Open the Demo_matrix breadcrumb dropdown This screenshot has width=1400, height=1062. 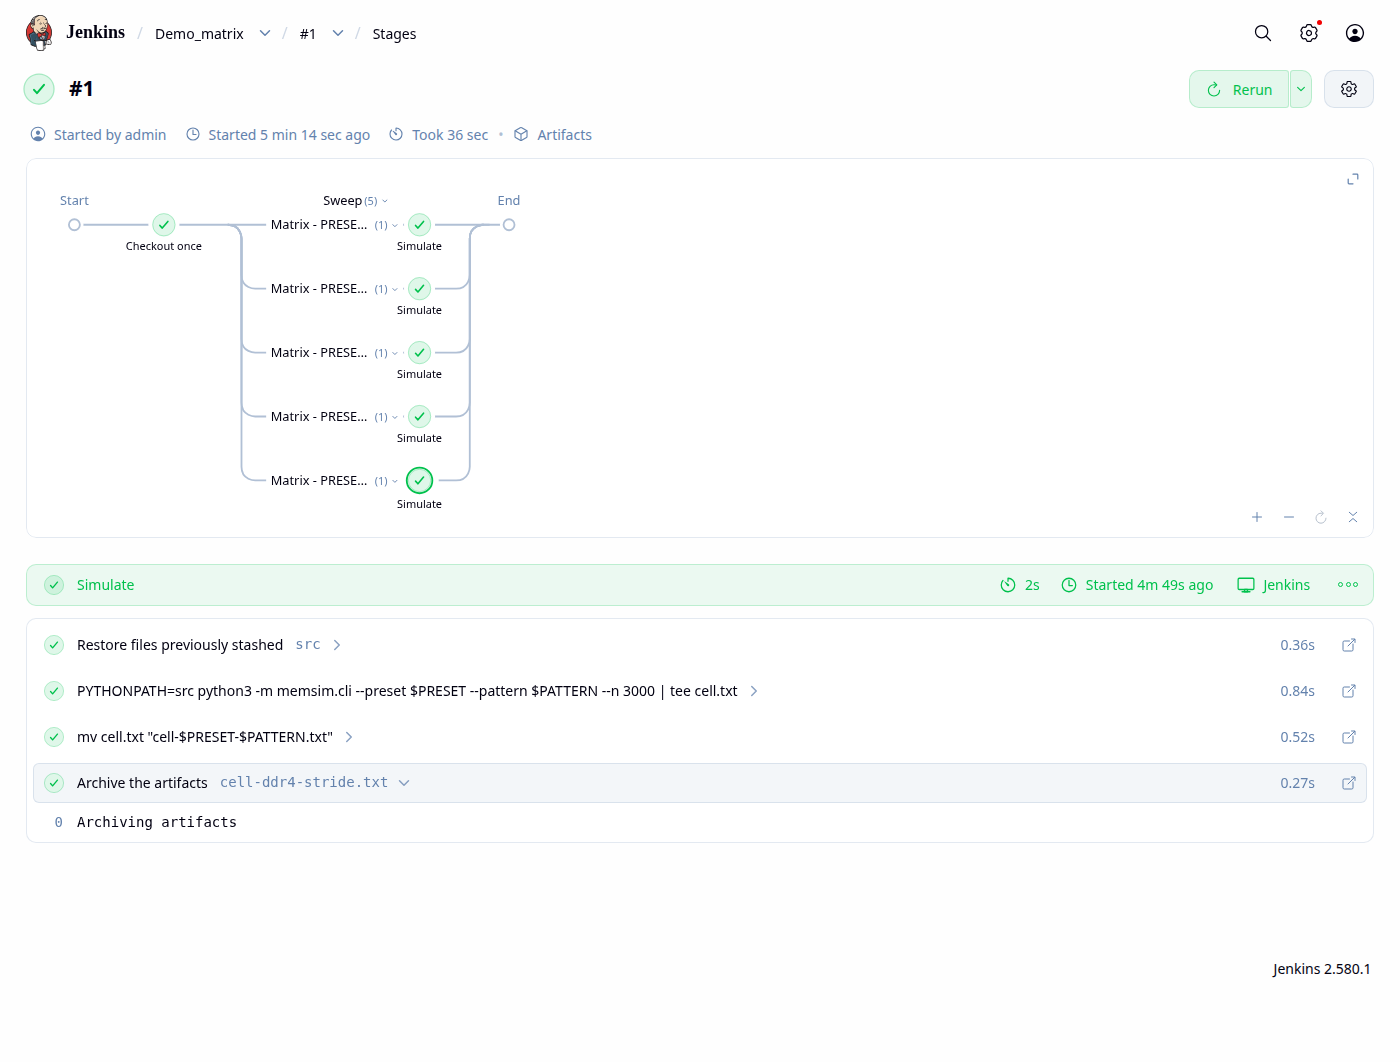[265, 33]
